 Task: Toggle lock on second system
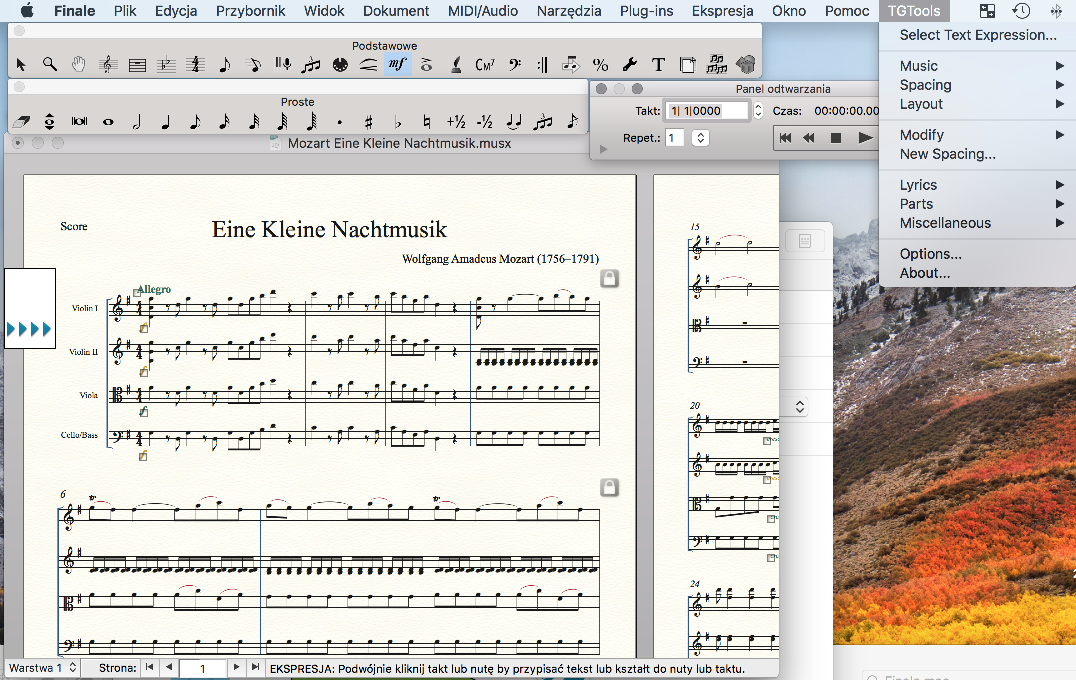pyautogui.click(x=609, y=487)
